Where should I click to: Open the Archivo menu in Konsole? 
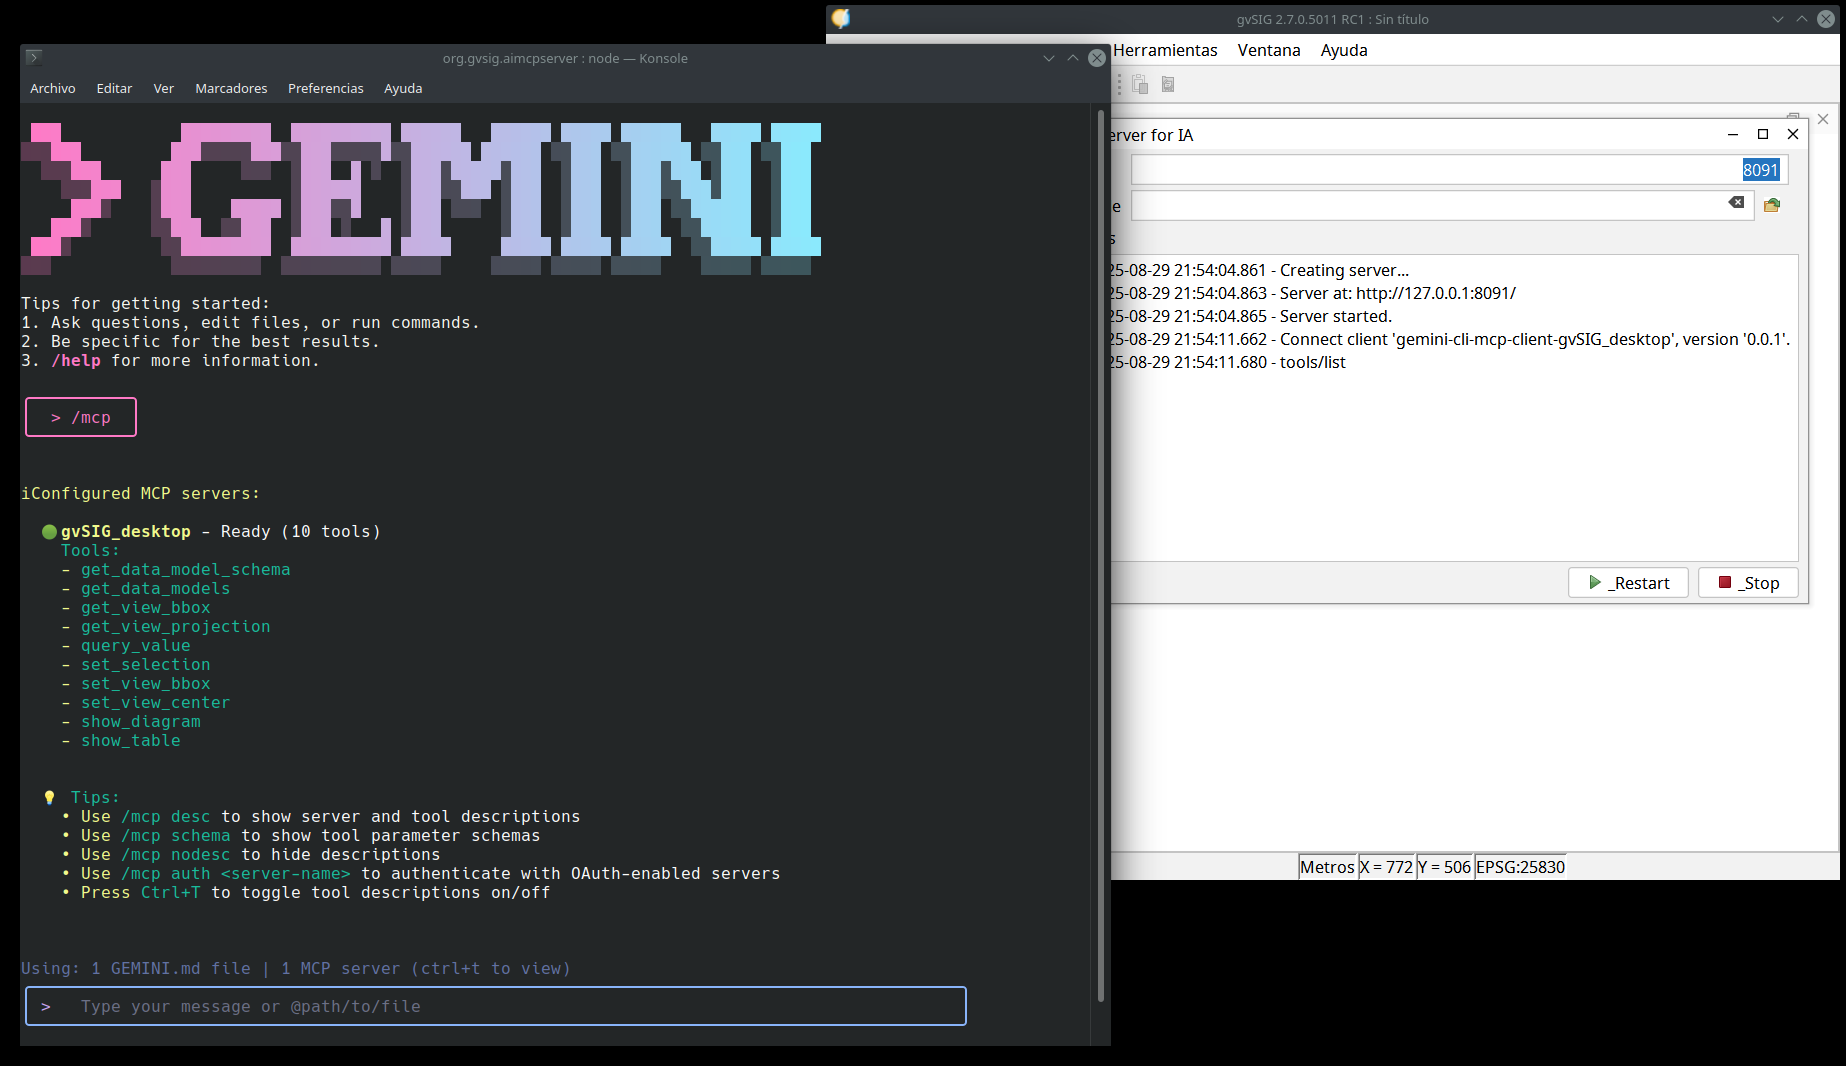[x=53, y=88]
